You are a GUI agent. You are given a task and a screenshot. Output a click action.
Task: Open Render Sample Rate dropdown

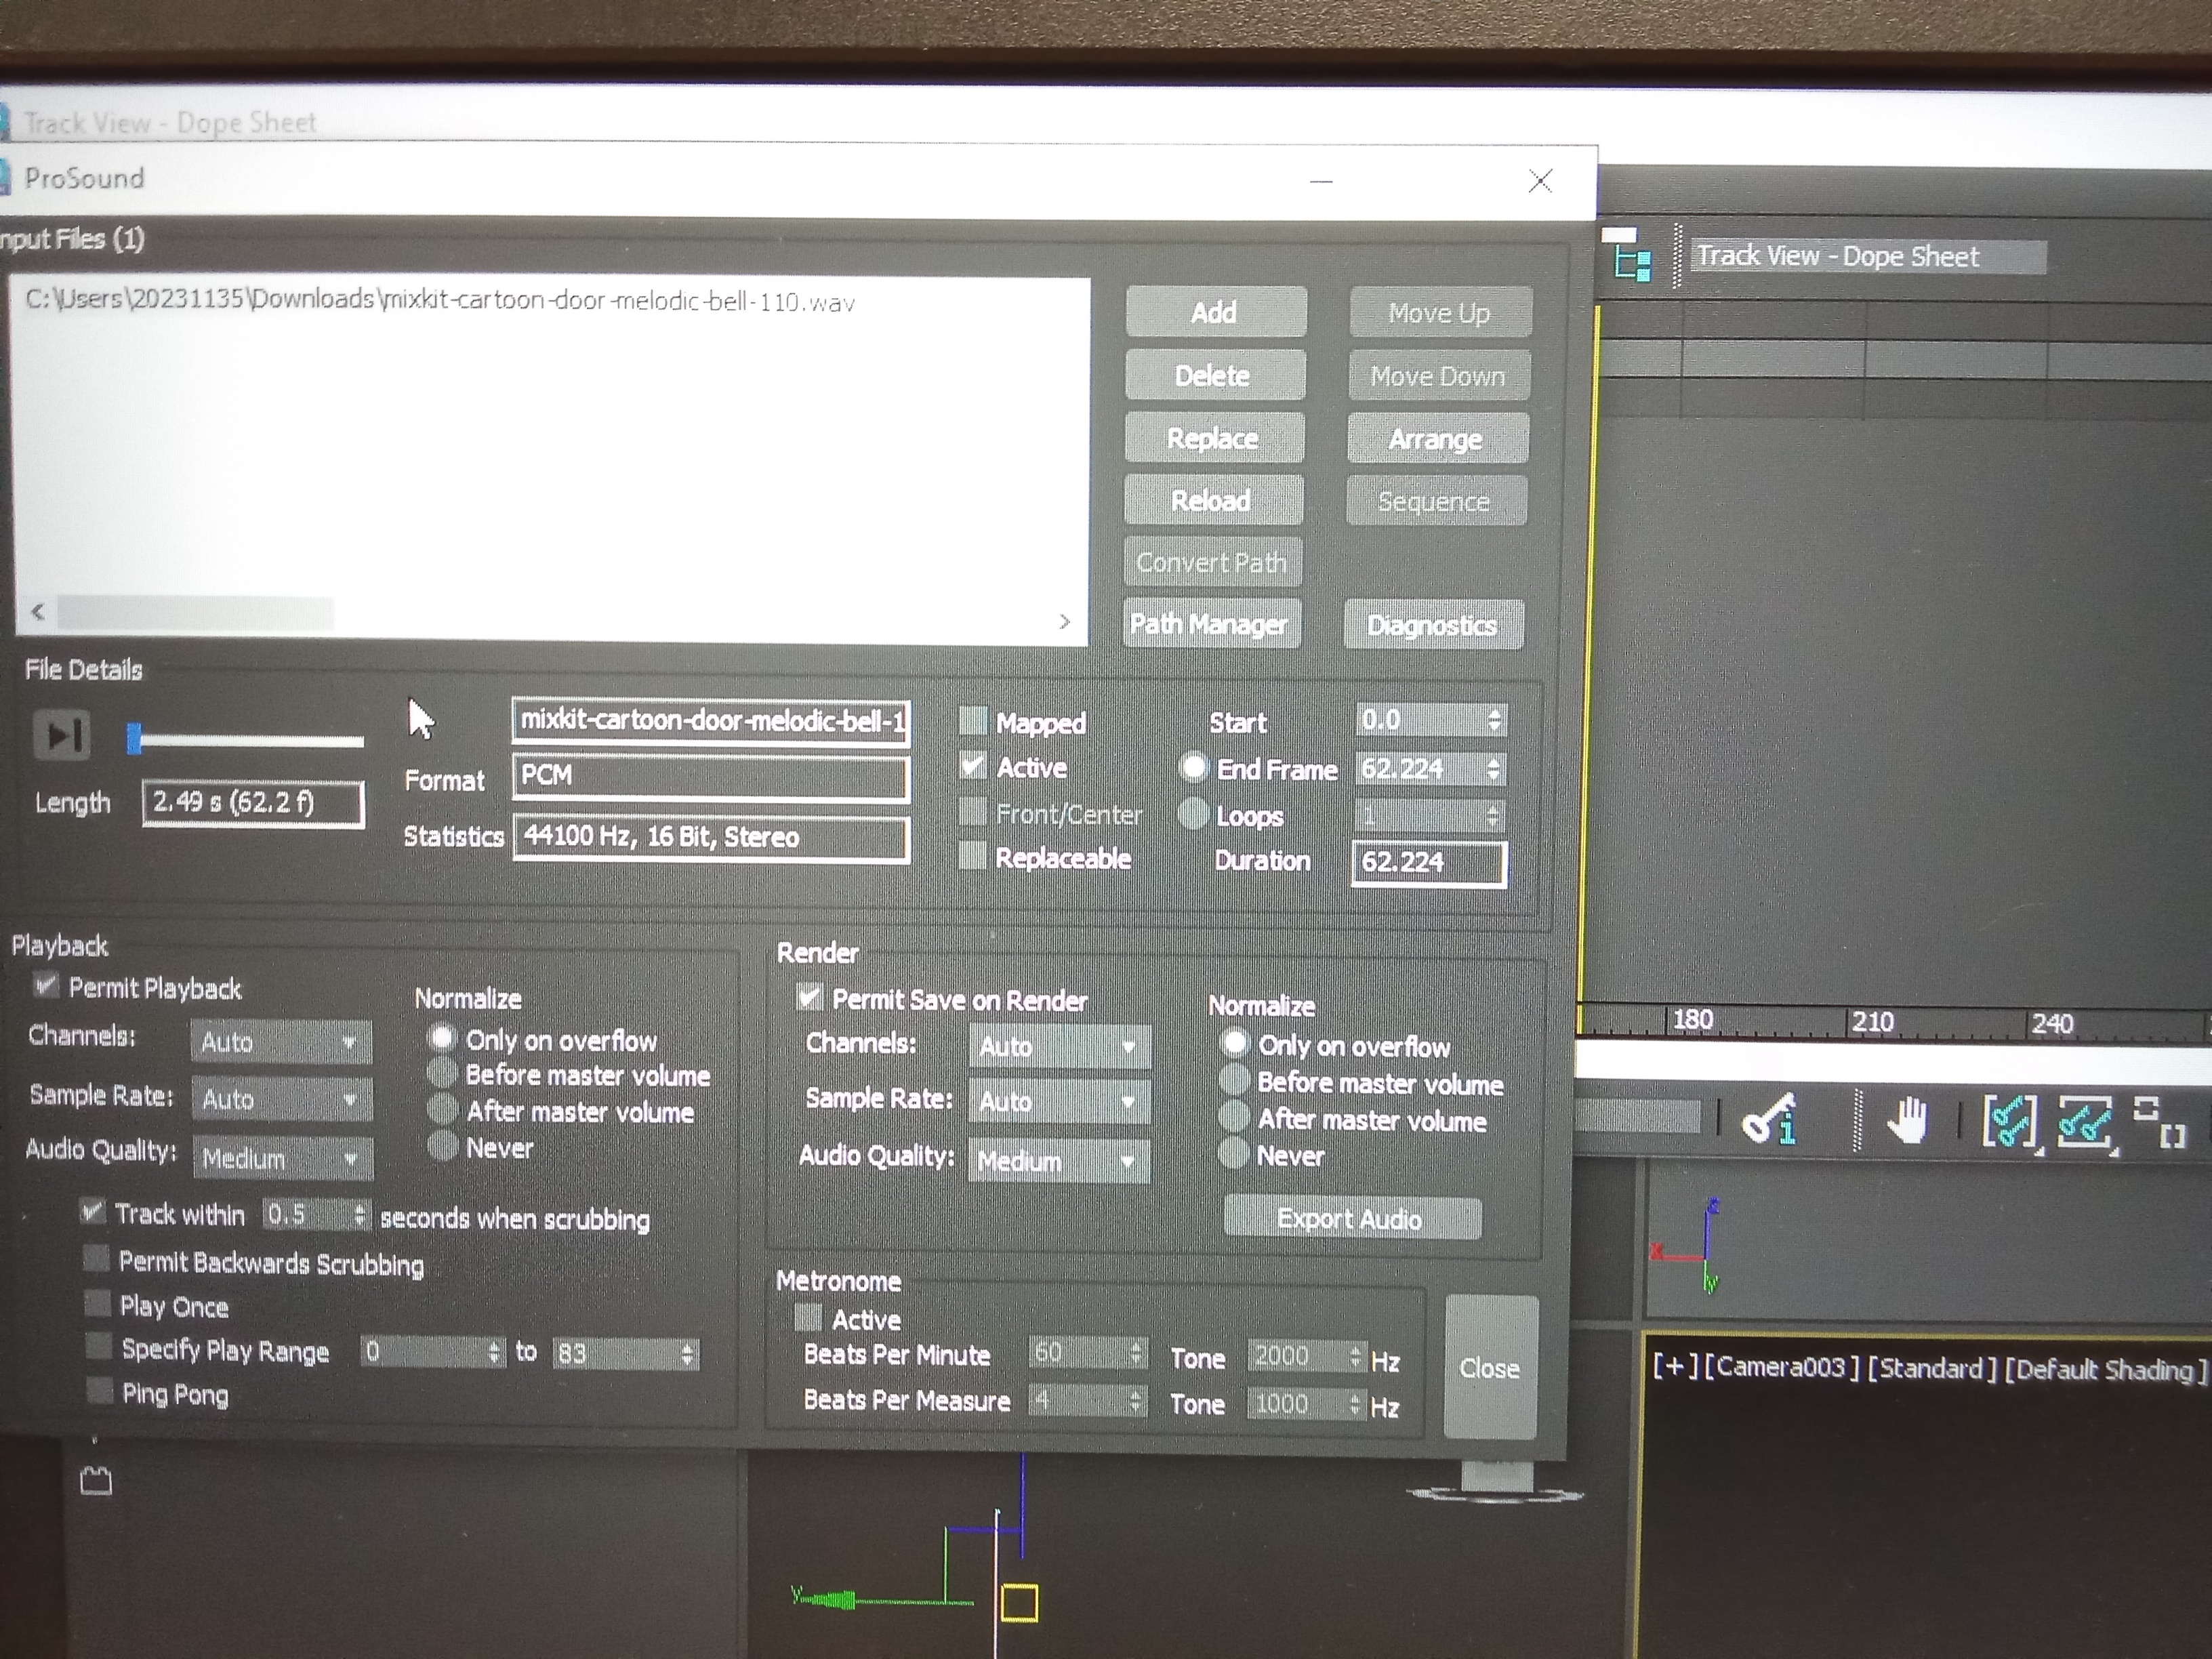(x=1059, y=1102)
